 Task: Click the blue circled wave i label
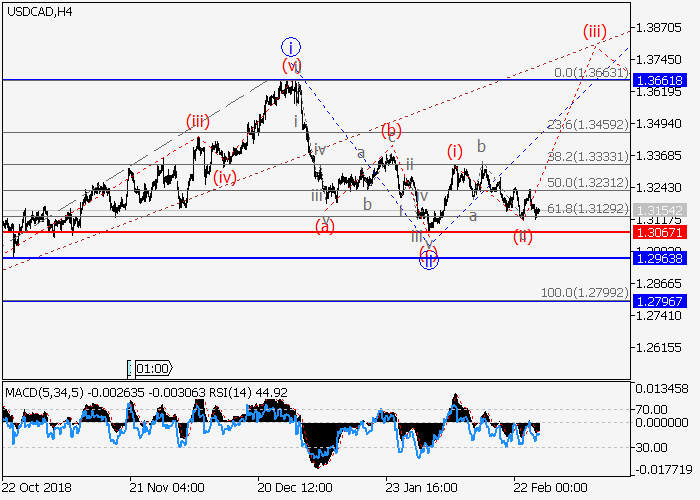290,47
